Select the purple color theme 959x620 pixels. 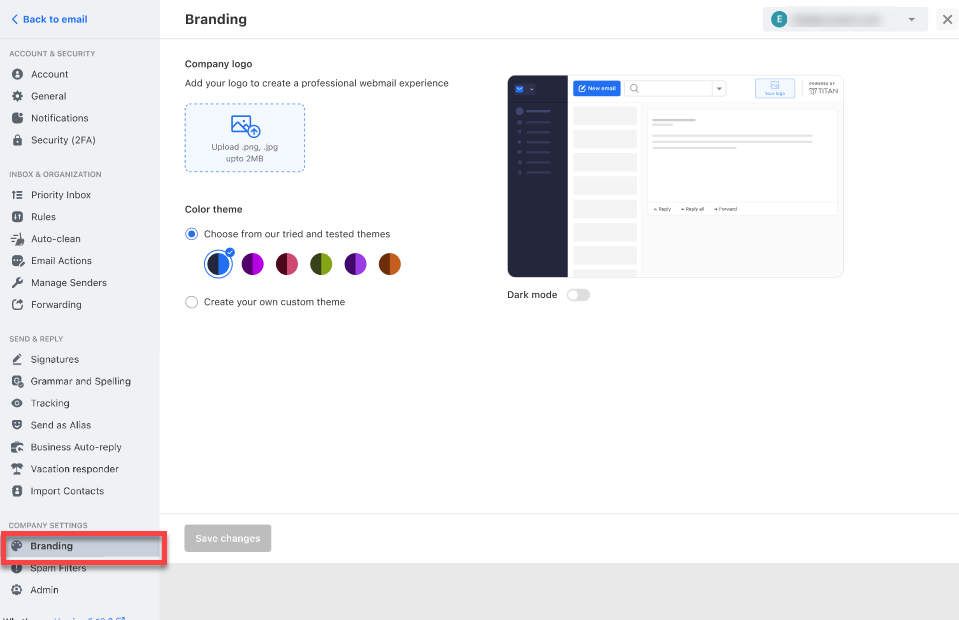(x=355, y=263)
